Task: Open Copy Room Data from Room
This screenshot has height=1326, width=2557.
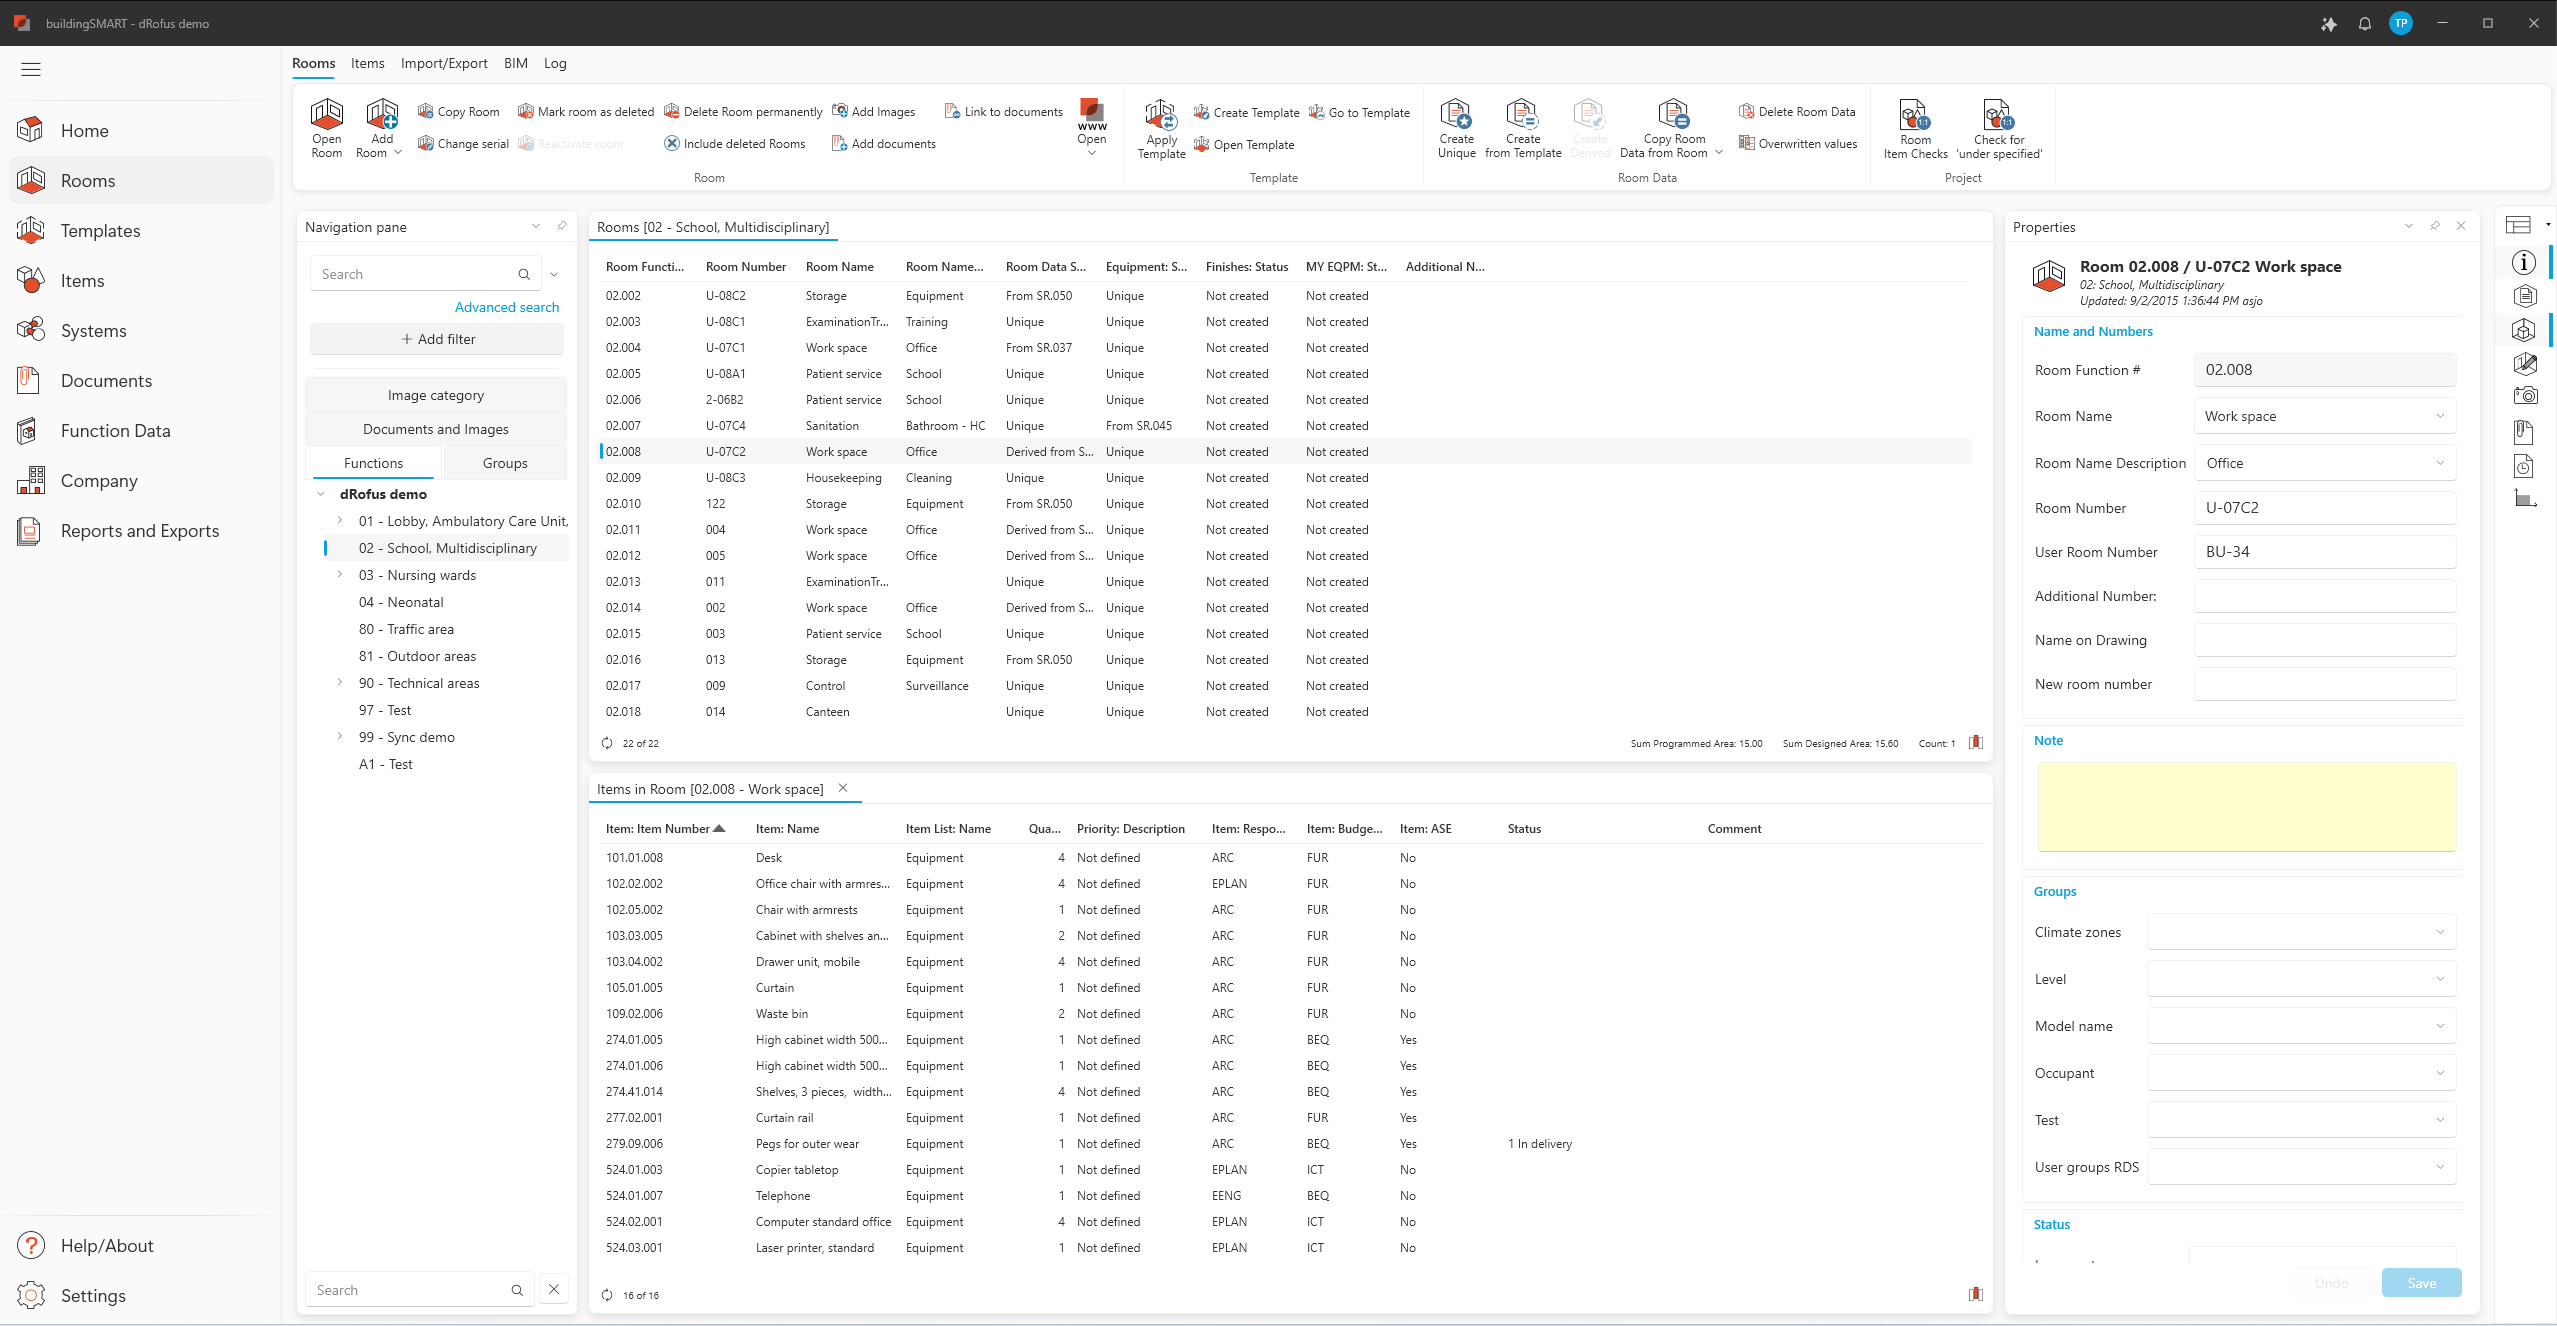Action: [x=1671, y=128]
